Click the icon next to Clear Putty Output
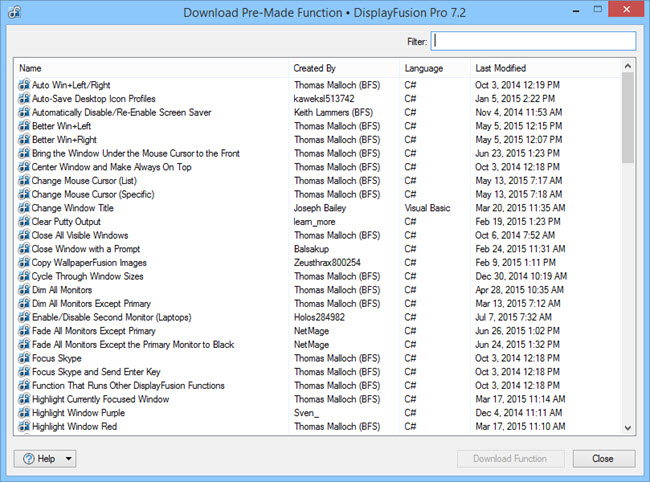The height and width of the screenshot is (482, 650). [24, 222]
